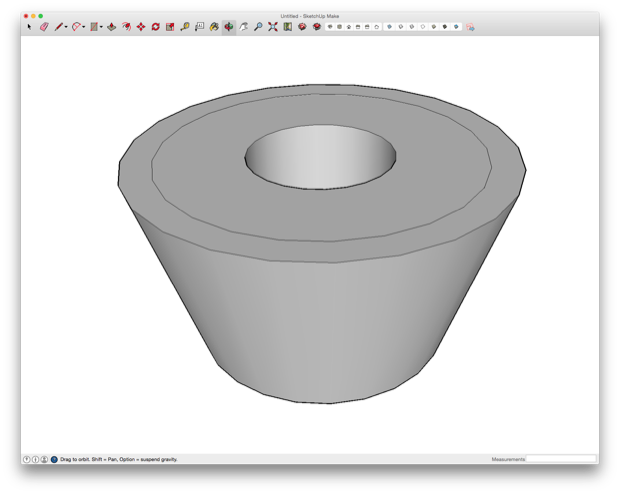The image size is (620, 494).
Task: Click the Measurements input box
Action: tap(561, 459)
